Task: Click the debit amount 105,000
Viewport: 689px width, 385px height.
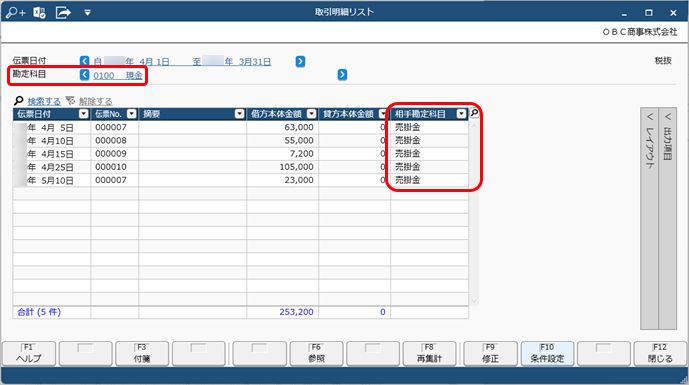Action: pyautogui.click(x=297, y=167)
